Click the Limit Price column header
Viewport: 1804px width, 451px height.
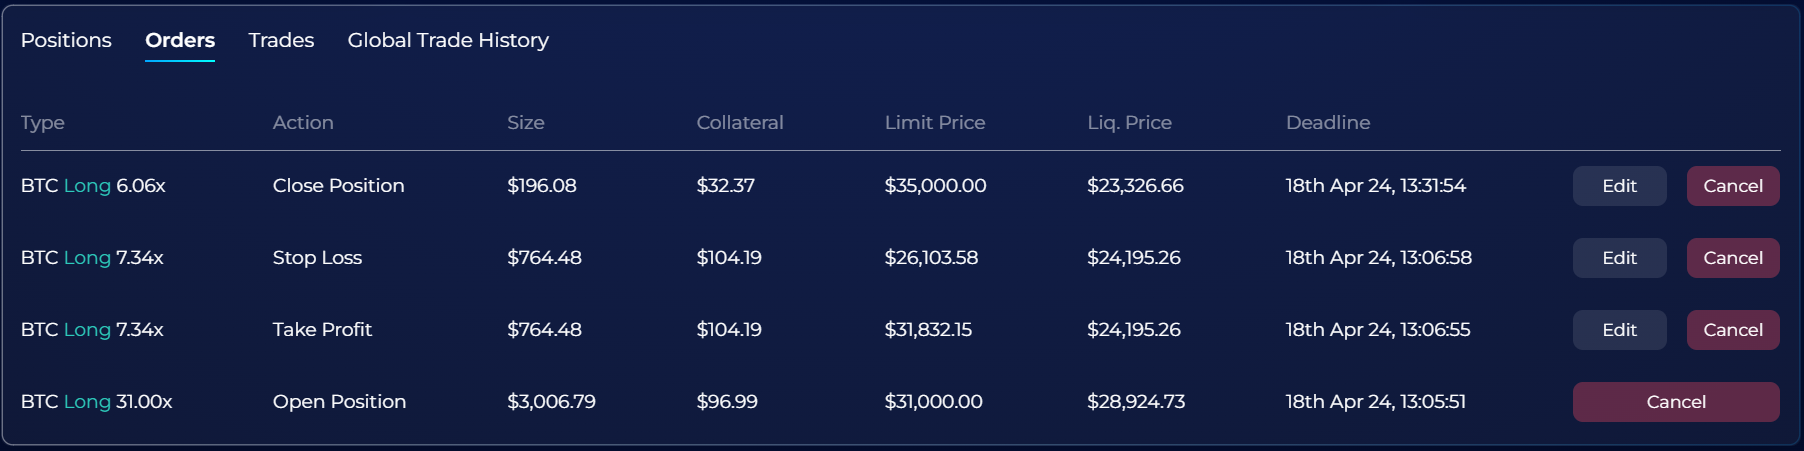click(x=934, y=122)
